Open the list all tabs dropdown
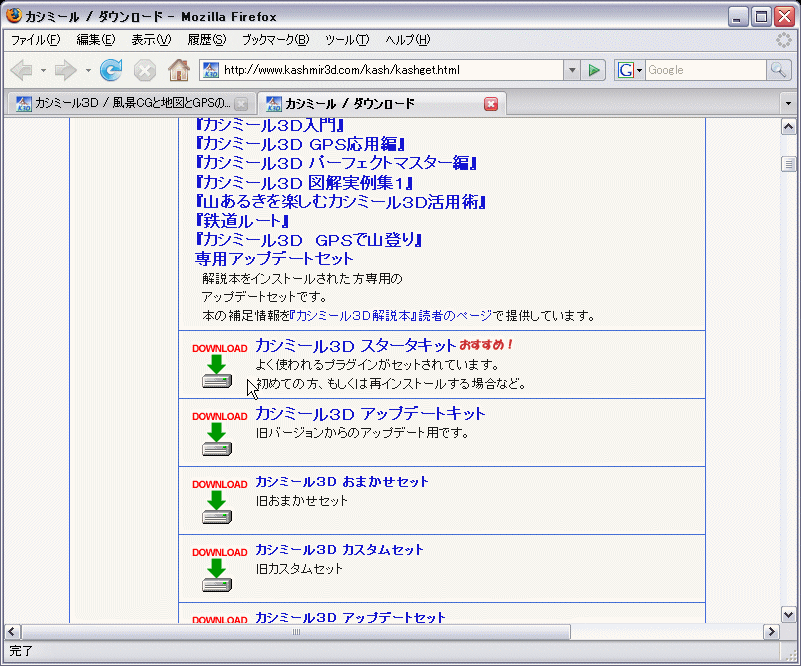 (788, 104)
